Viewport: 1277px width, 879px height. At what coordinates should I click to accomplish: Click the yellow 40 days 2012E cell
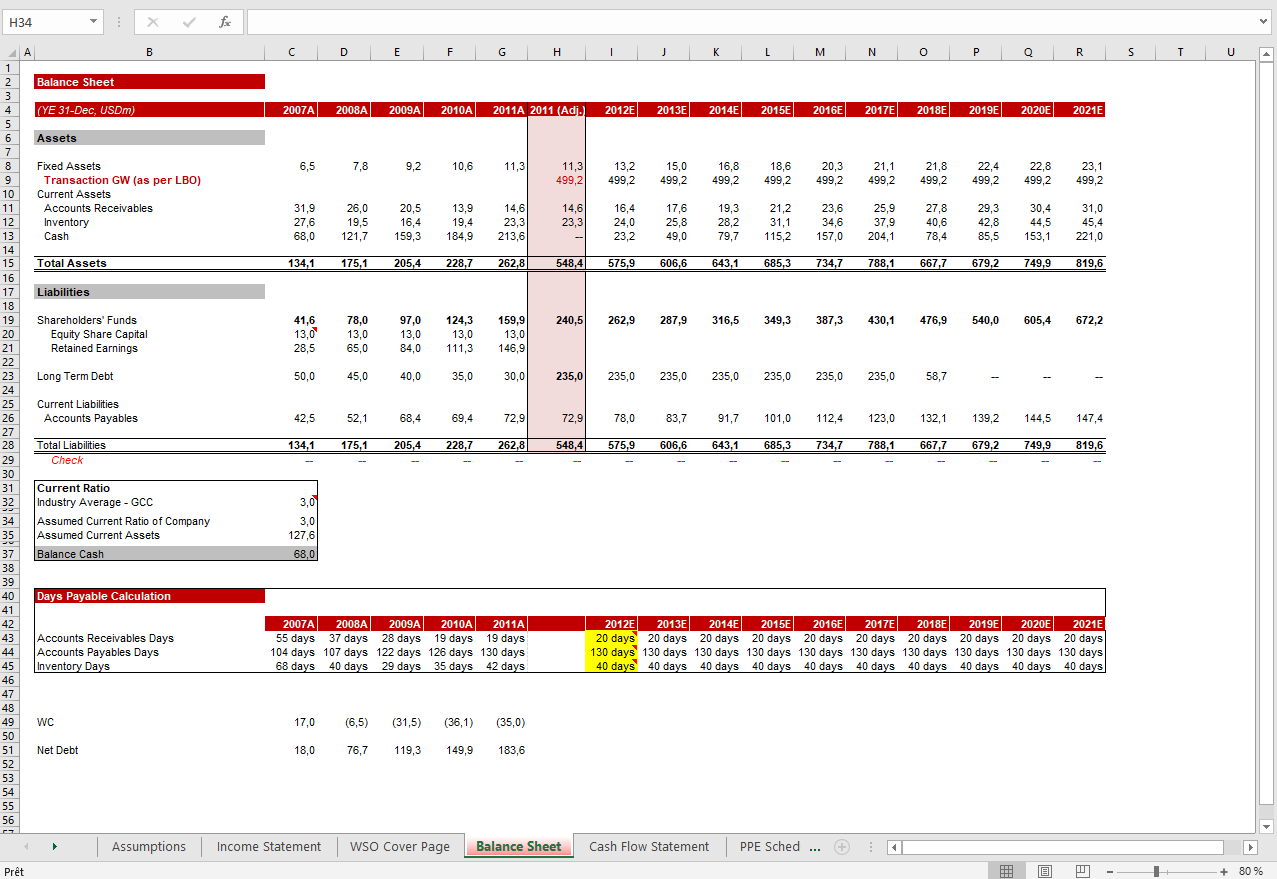611,666
